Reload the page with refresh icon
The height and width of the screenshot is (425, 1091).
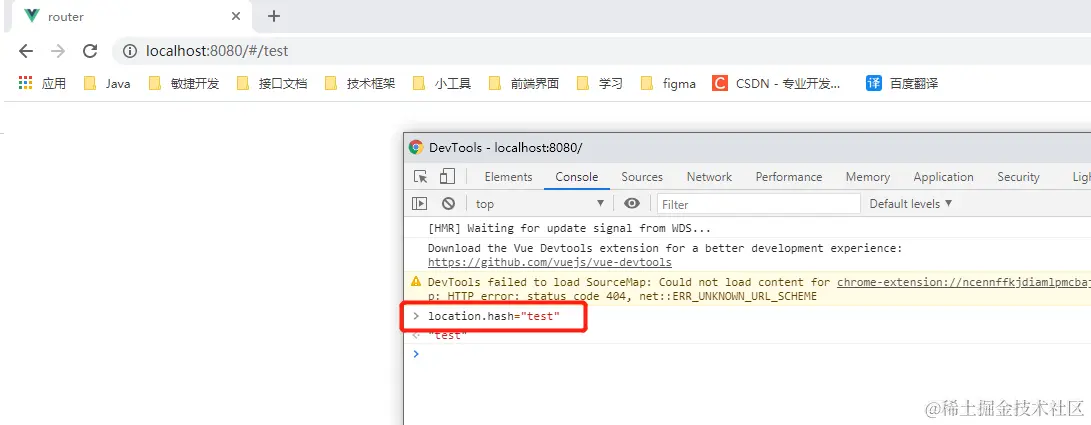[x=90, y=51]
